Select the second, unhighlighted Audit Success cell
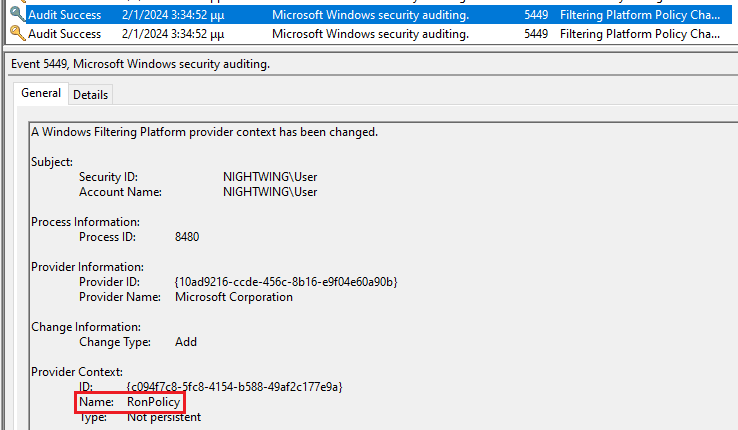This screenshot has width=738, height=430. pos(64,34)
